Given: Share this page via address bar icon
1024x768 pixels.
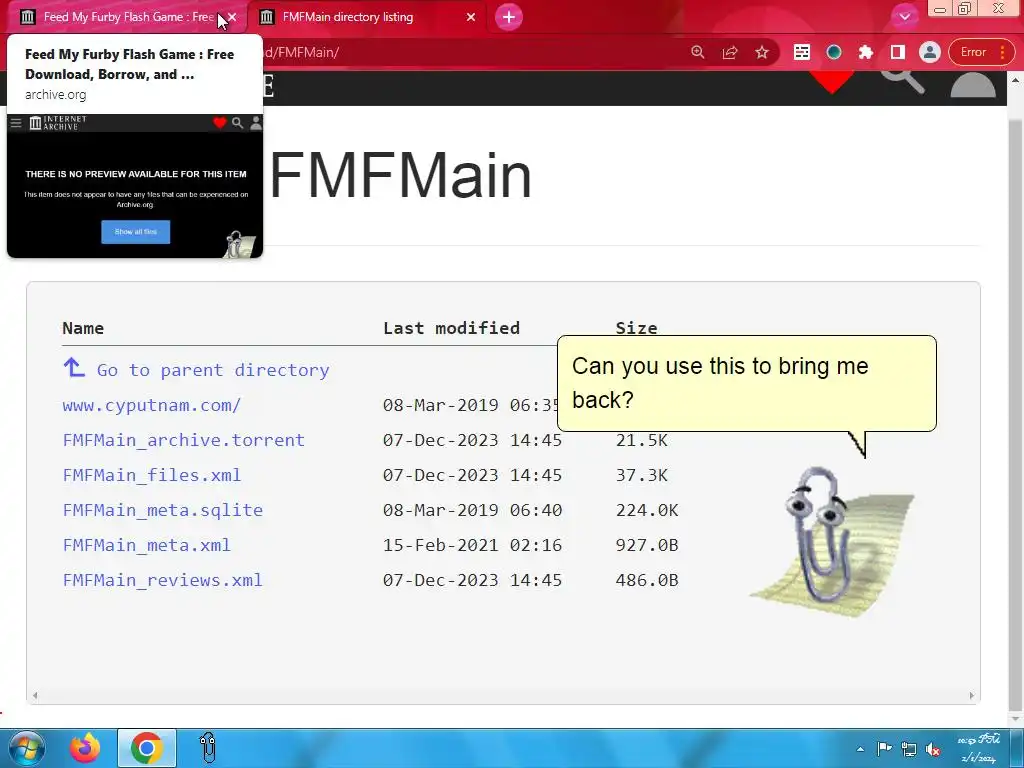Looking at the screenshot, I should [729, 52].
